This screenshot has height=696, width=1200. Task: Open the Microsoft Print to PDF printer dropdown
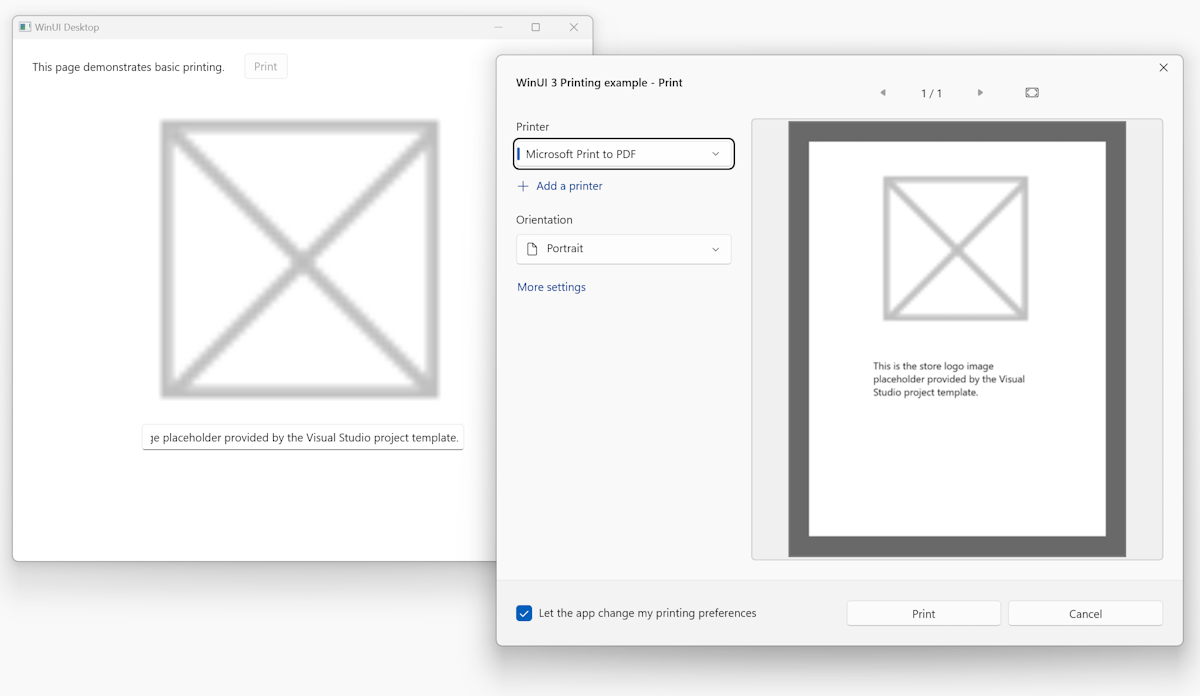(x=623, y=154)
